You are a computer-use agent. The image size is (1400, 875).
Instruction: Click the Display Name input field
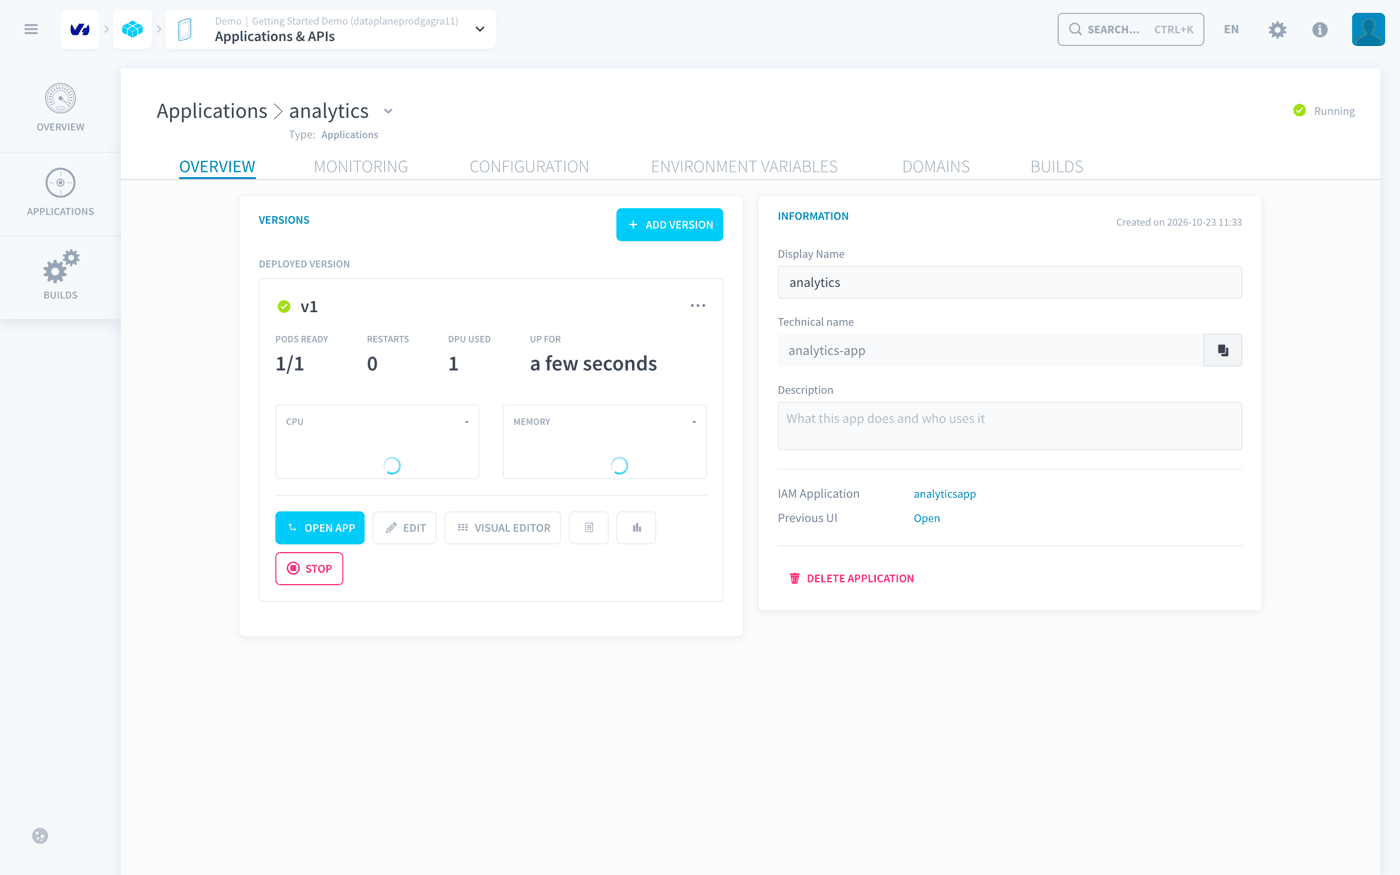[1010, 282]
